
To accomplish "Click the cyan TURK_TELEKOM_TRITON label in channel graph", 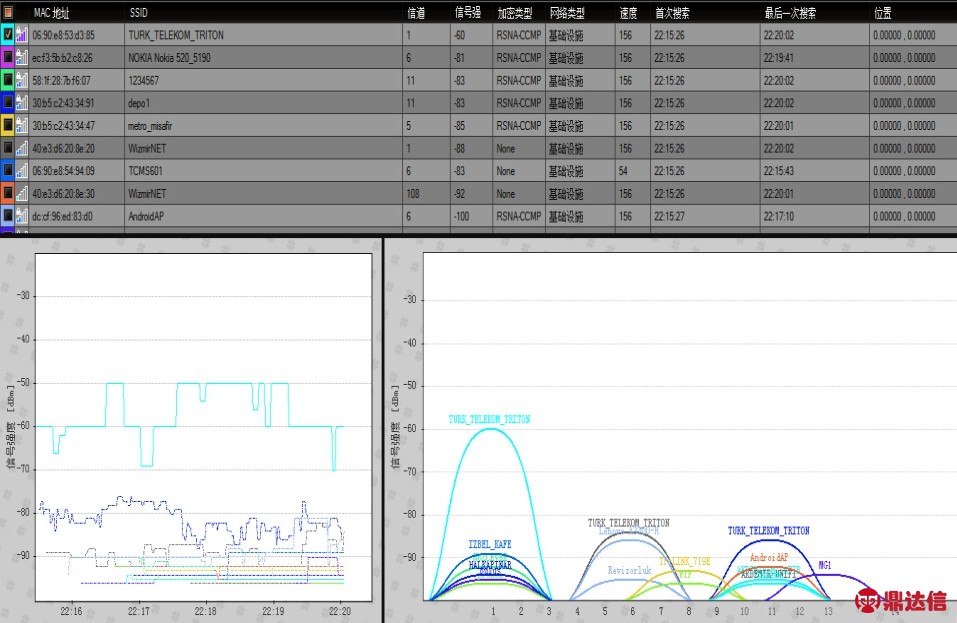I will click(x=489, y=419).
